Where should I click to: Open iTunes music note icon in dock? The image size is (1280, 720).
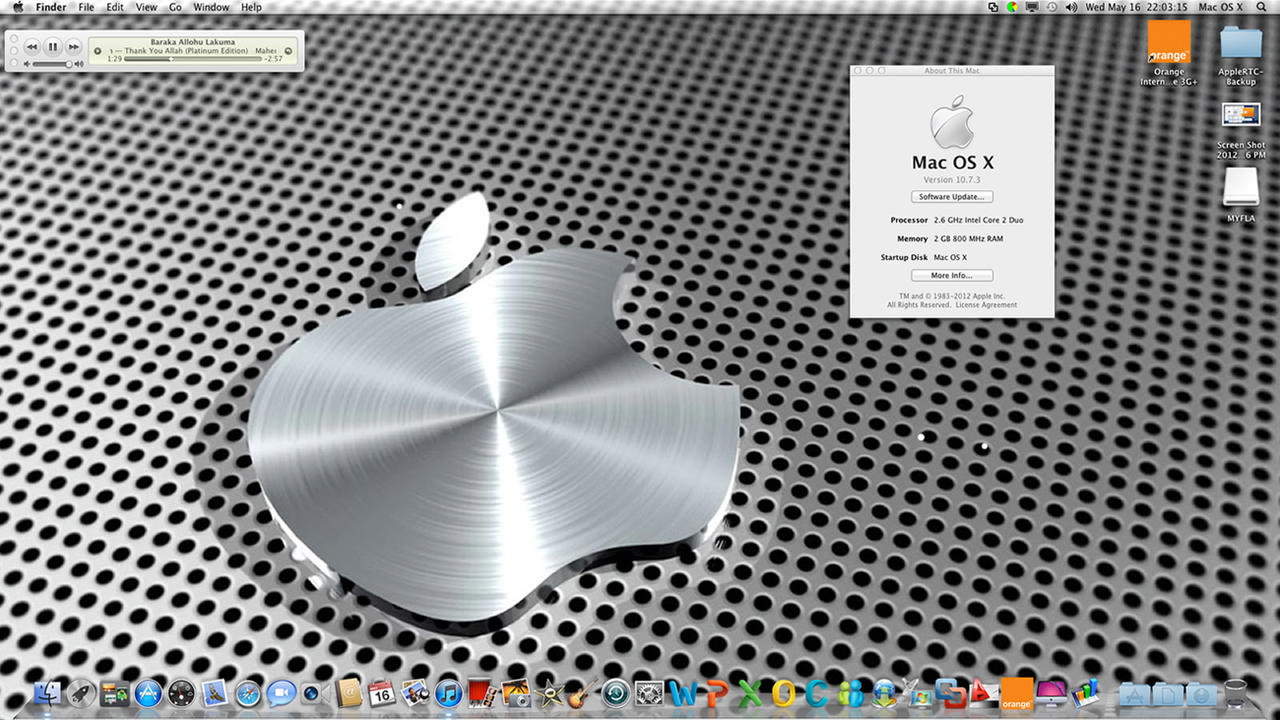tap(448, 692)
